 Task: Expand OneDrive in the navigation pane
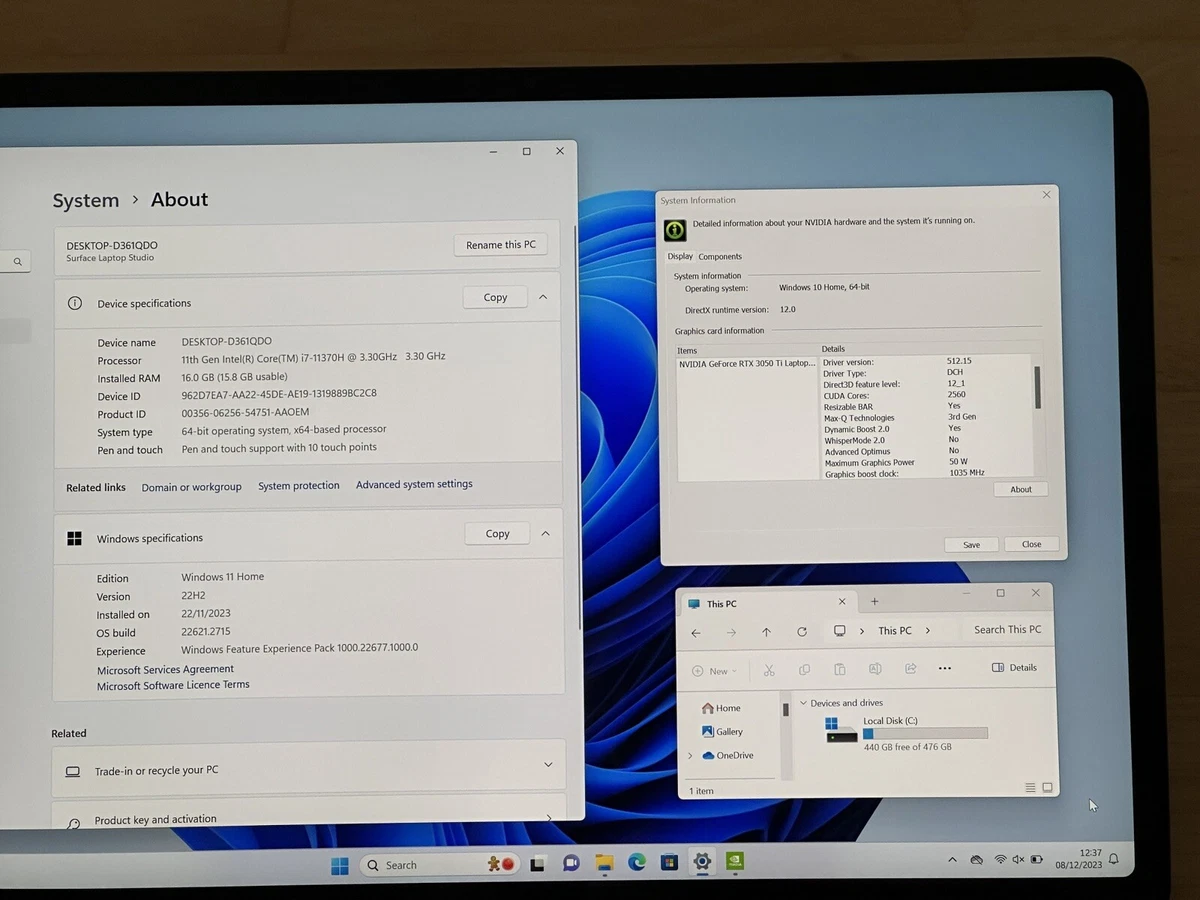[x=690, y=756]
